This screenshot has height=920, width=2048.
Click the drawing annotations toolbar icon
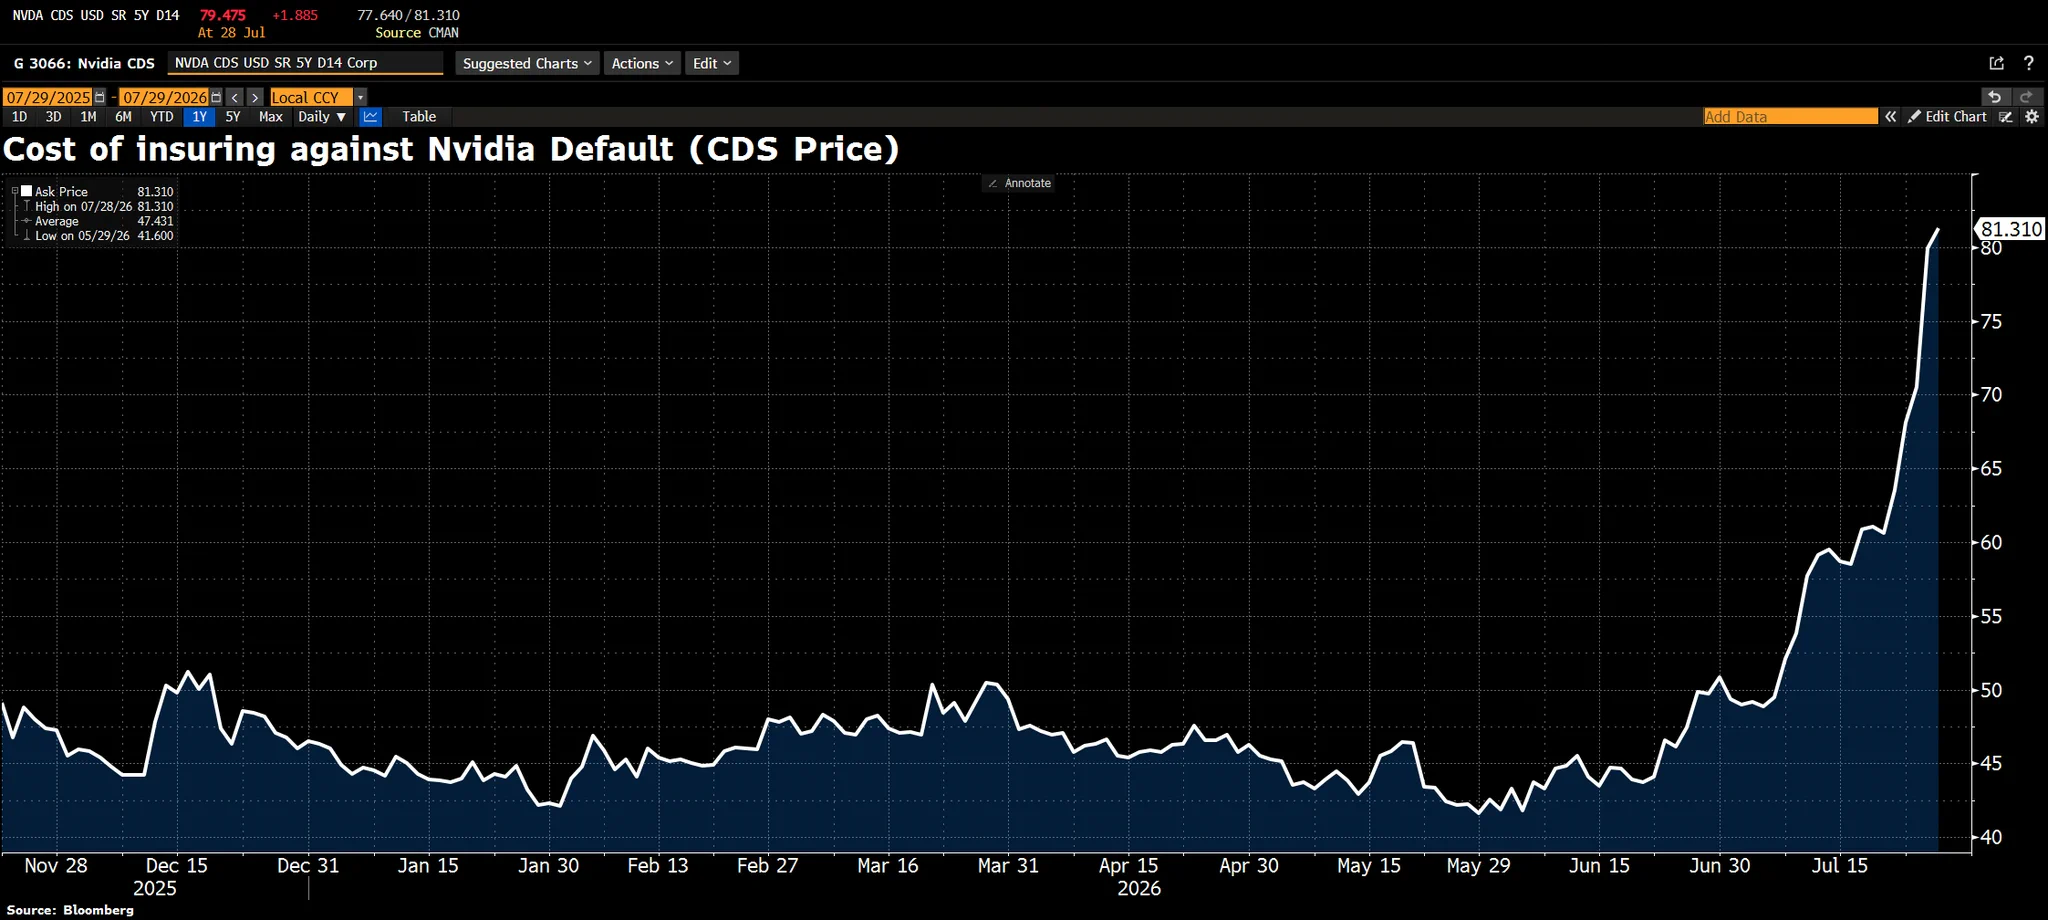point(2005,117)
